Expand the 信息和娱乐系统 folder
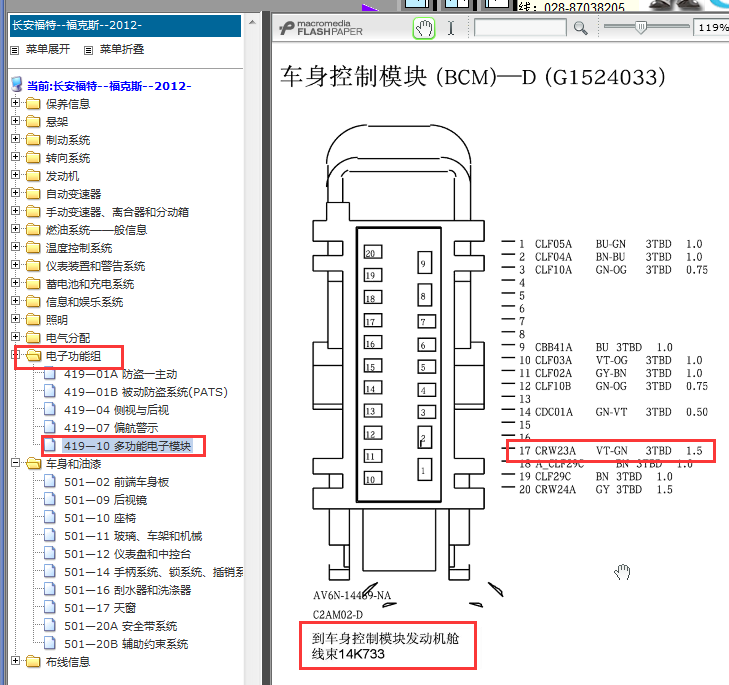This screenshot has width=729, height=685. (15, 301)
